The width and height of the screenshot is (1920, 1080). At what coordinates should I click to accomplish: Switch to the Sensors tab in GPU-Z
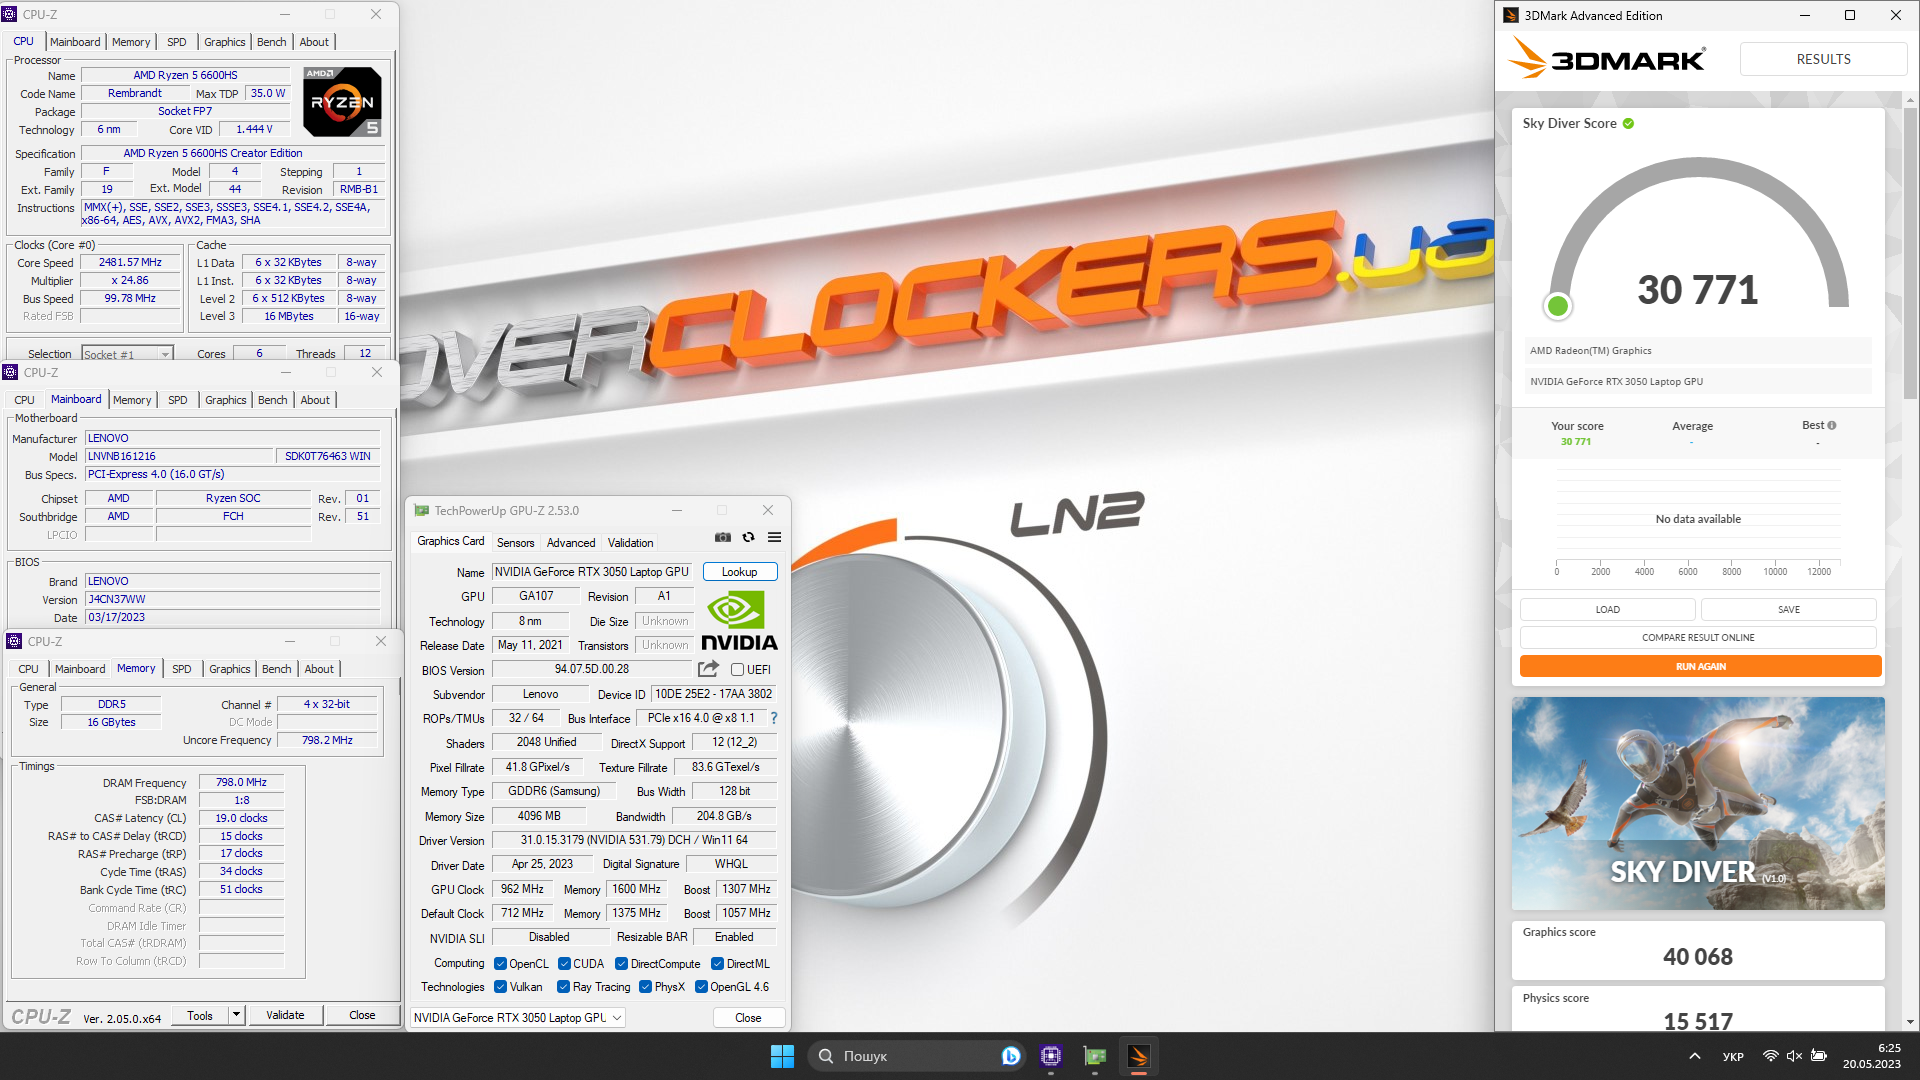(515, 543)
